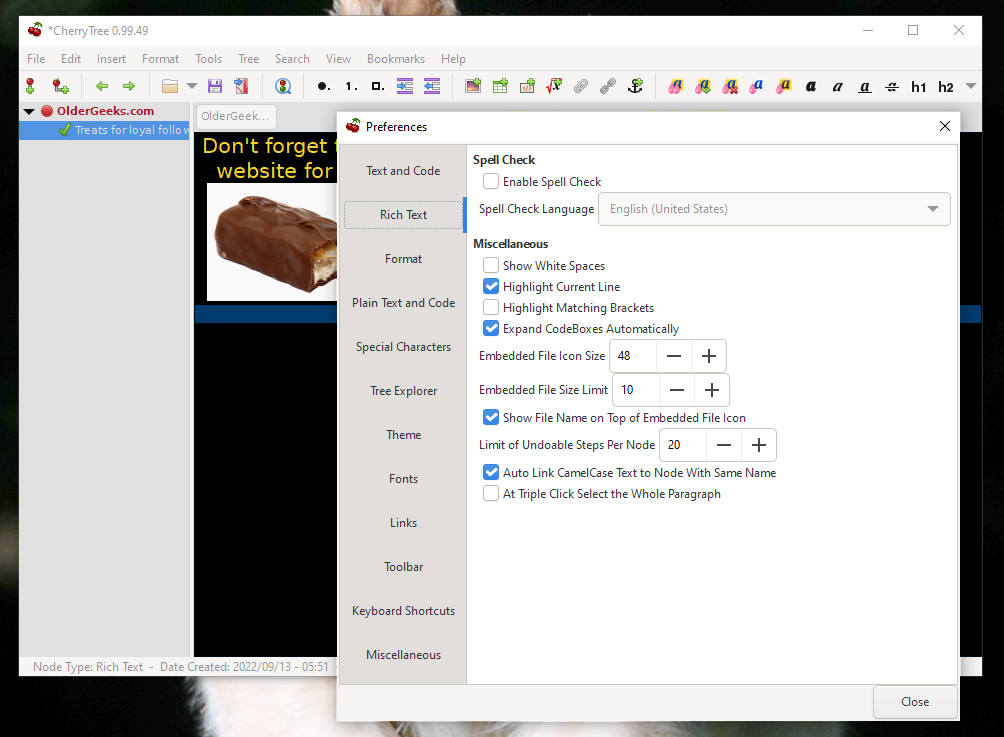
Task: Click the indent paragraph icon
Action: [405, 86]
